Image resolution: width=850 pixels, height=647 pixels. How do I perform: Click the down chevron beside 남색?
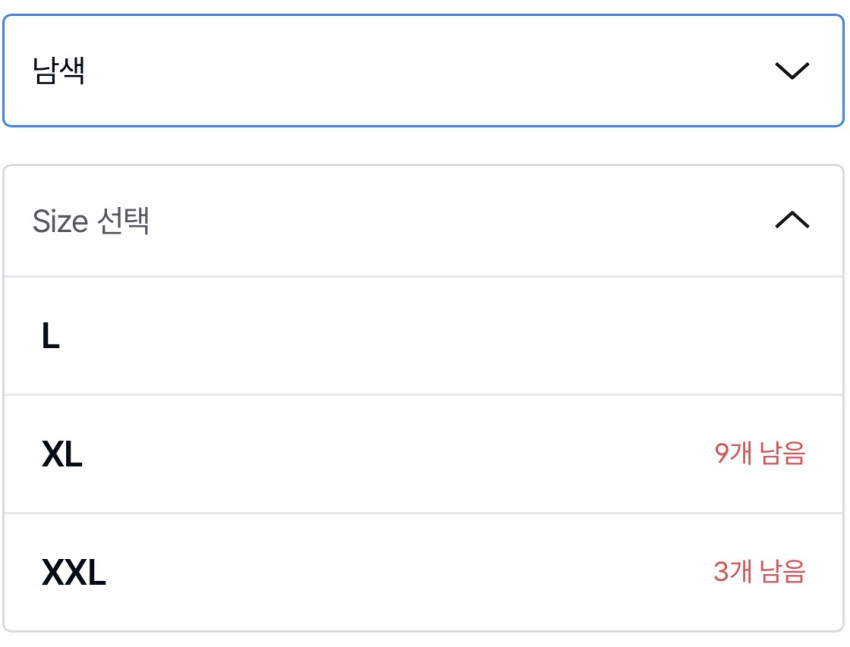[x=791, y=71]
